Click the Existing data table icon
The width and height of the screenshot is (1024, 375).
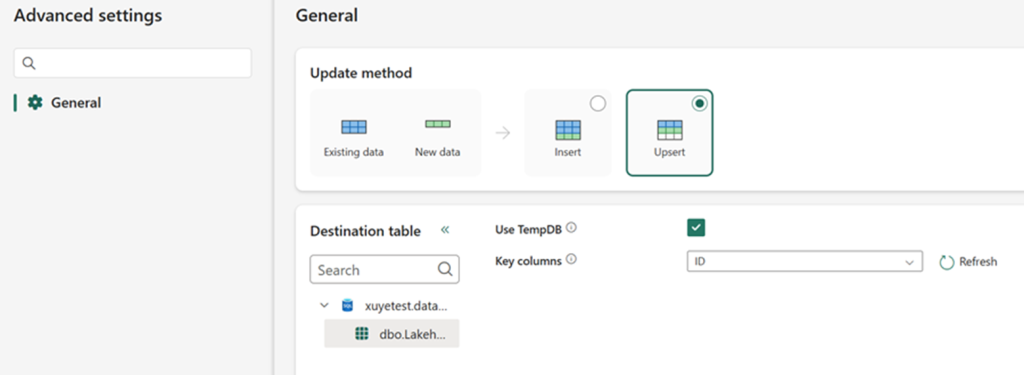pos(354,127)
